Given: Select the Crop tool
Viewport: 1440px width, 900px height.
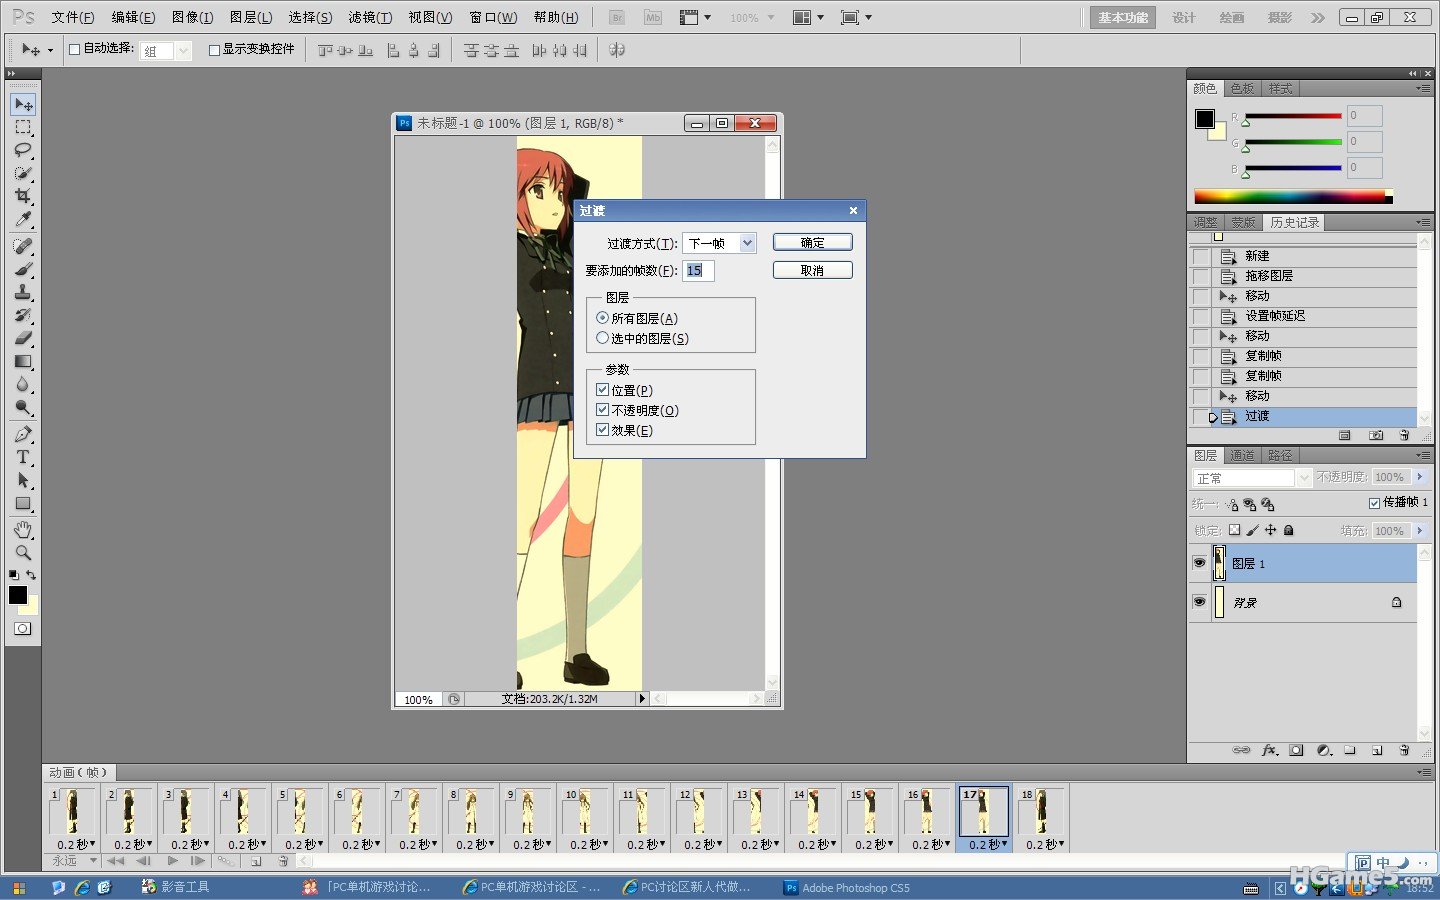Looking at the screenshot, I should coord(23,197).
